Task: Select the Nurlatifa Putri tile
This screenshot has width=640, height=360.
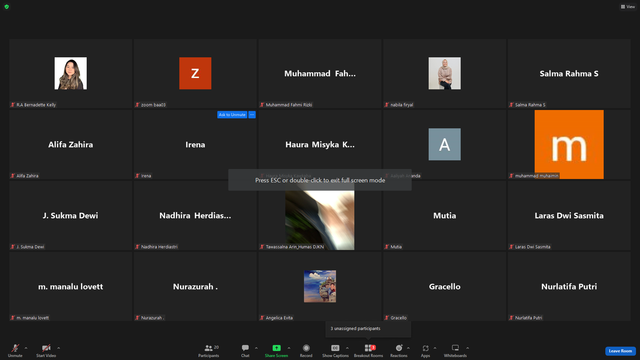Action: (x=569, y=287)
